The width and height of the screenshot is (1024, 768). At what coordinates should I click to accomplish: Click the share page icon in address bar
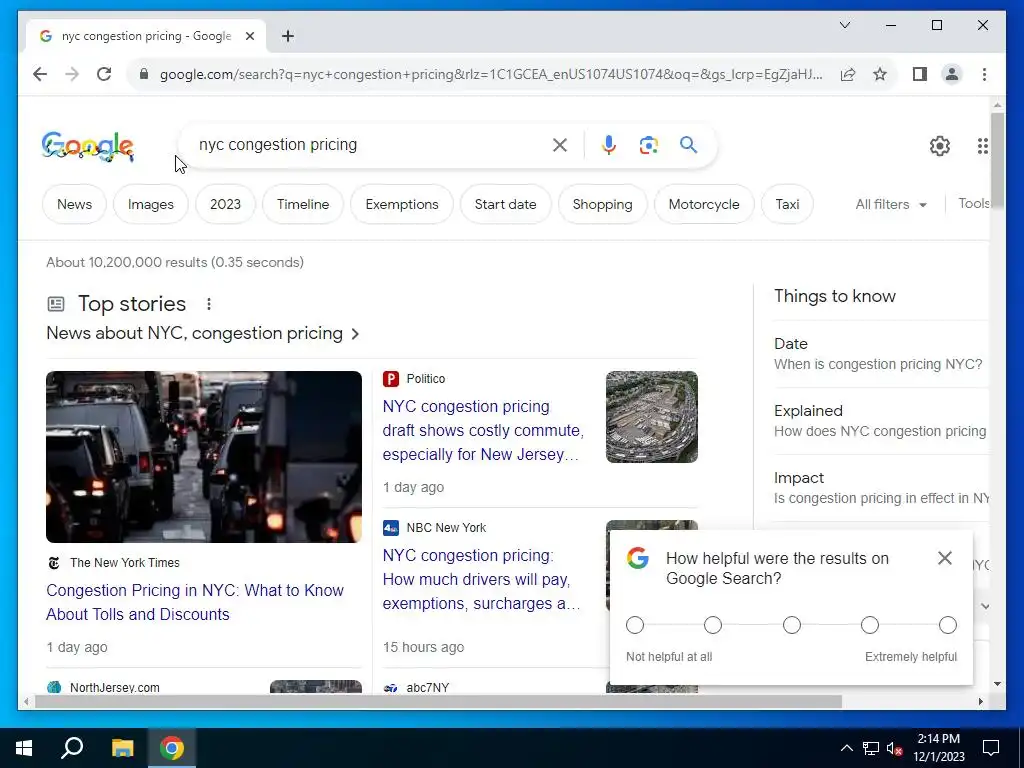coord(848,74)
